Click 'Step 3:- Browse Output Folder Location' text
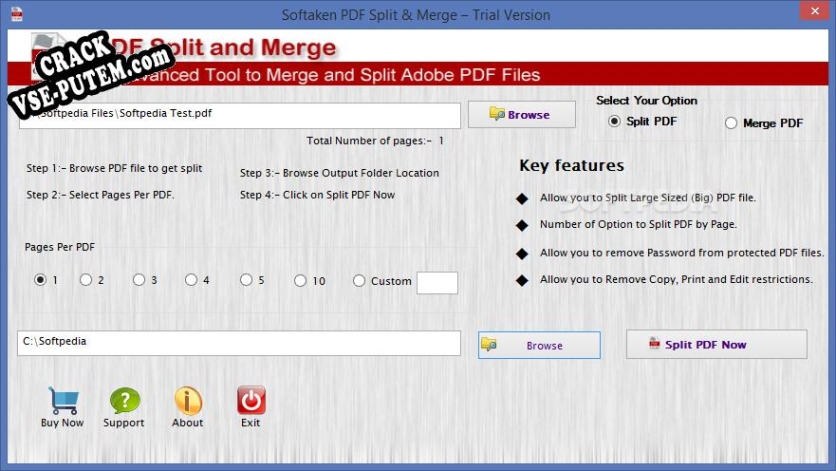836x471 pixels. point(340,173)
